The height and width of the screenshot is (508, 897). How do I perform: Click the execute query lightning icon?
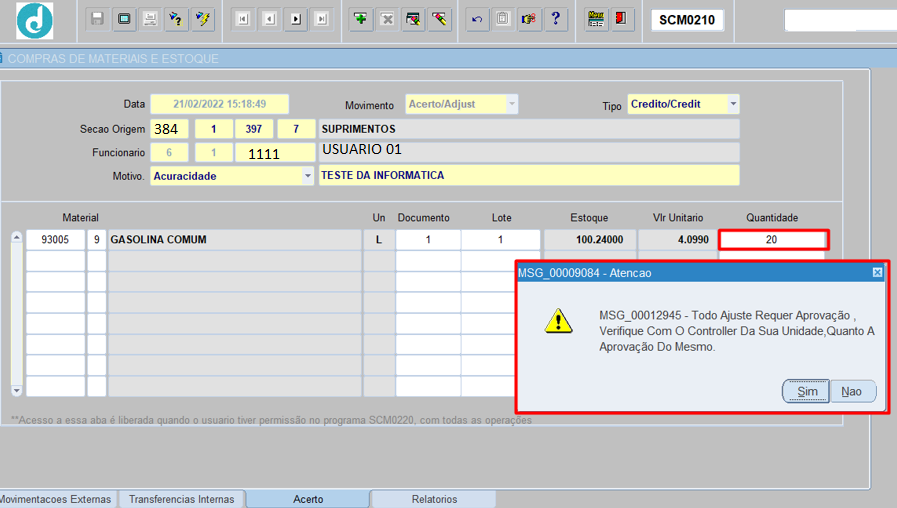203,19
